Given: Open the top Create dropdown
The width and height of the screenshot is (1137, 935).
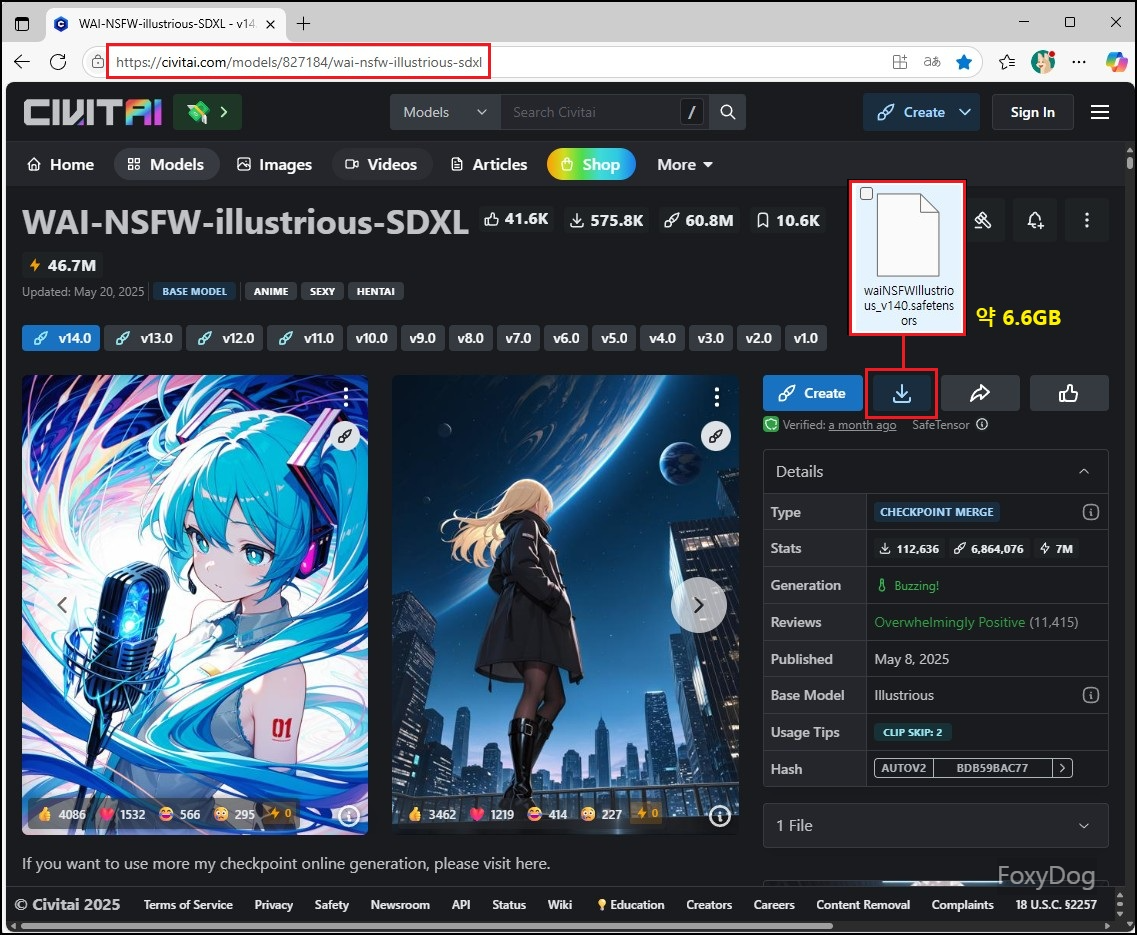Looking at the screenshot, I should pyautogui.click(x=922, y=112).
